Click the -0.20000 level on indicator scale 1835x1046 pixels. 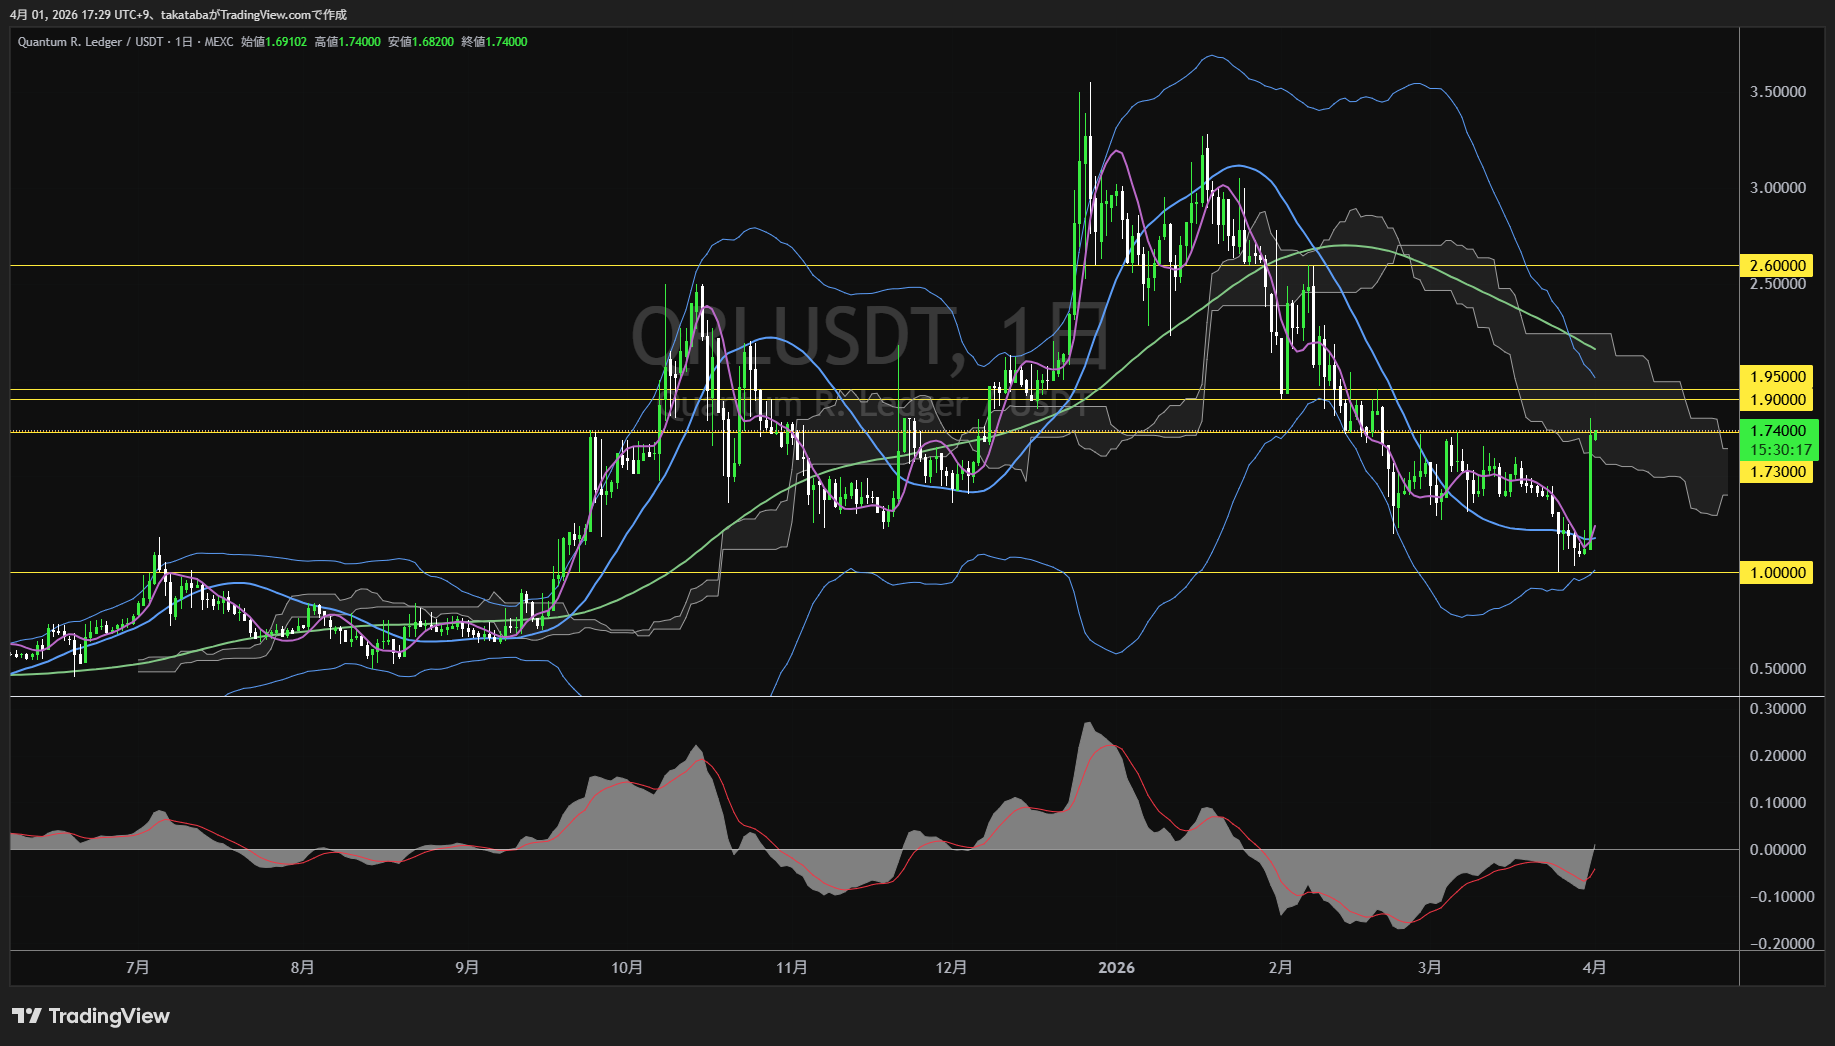pyautogui.click(x=1781, y=944)
